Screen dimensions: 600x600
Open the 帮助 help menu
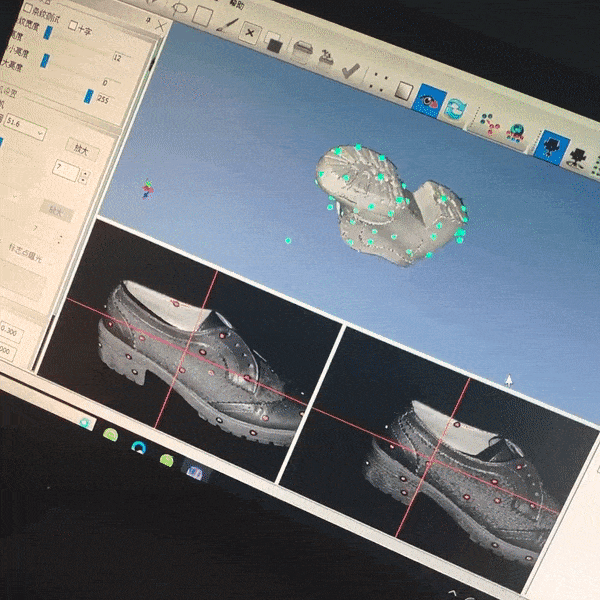coord(237,3)
